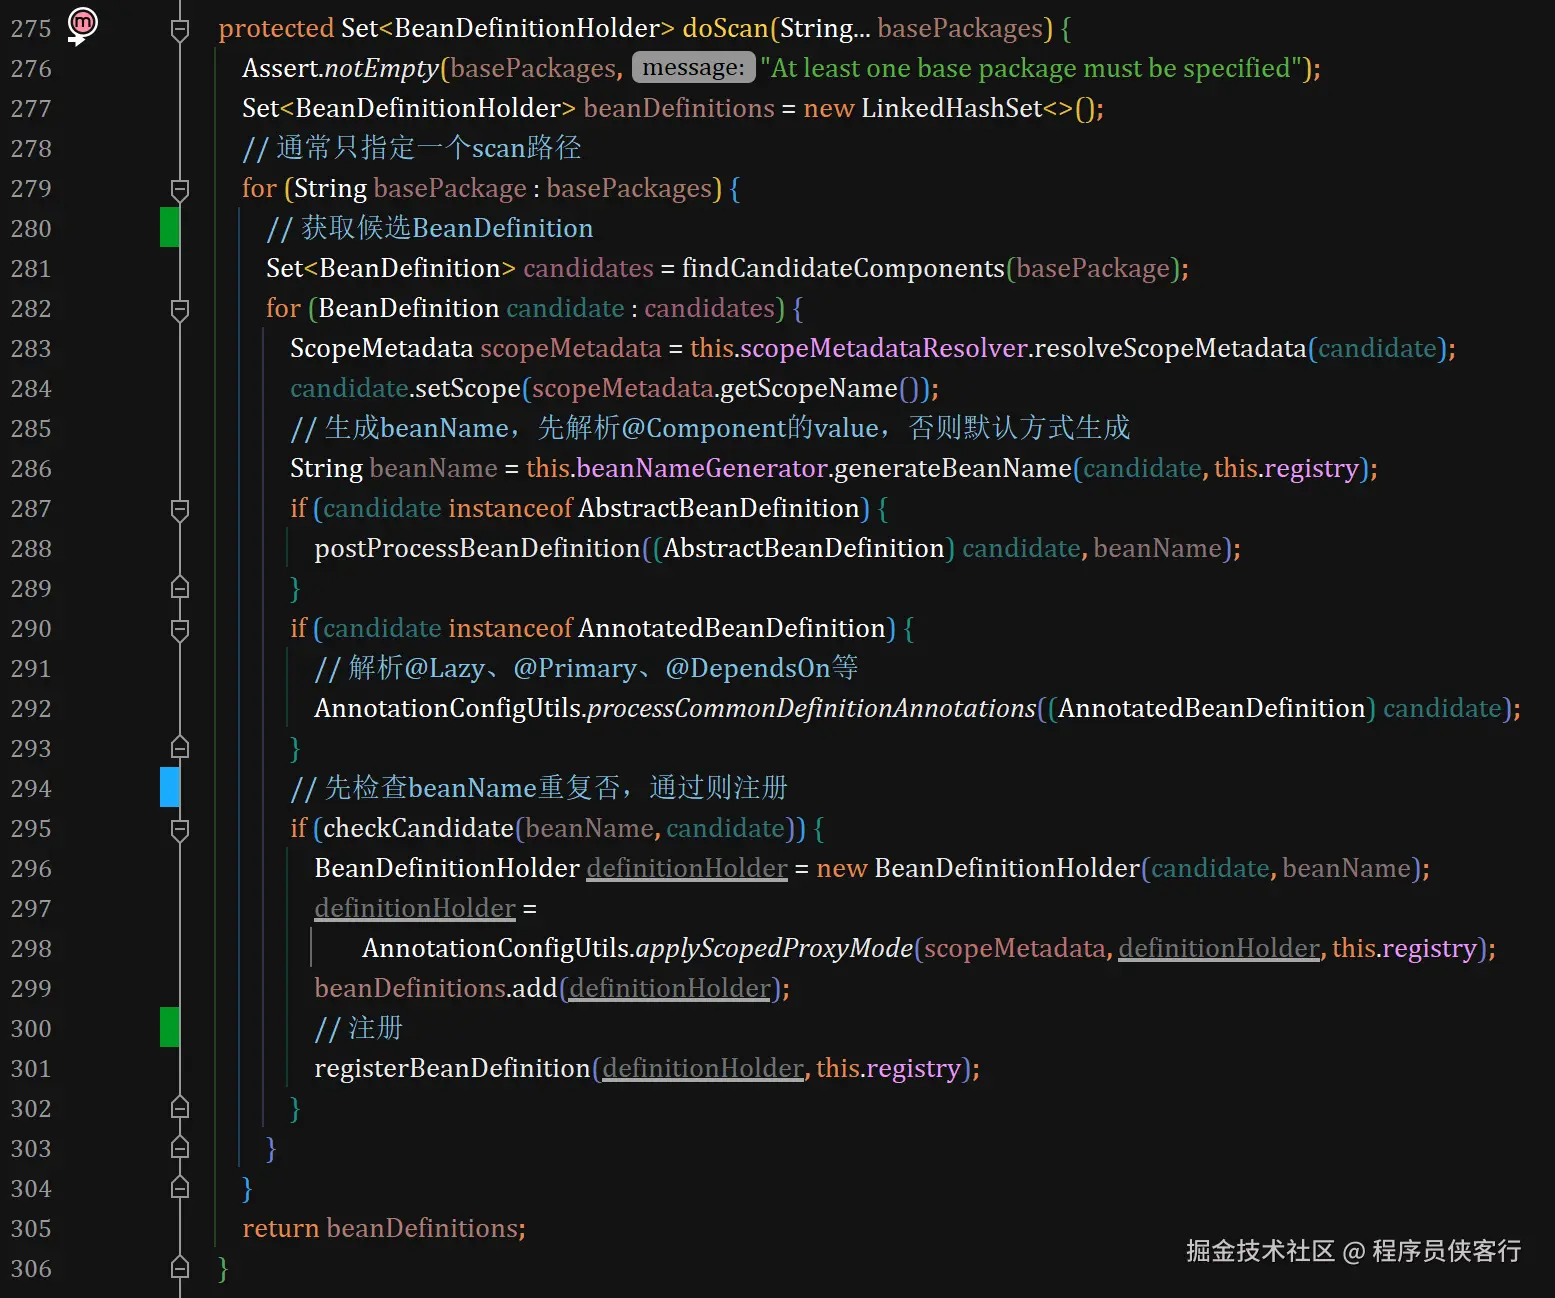Click line number 286
Image resolution: width=1555 pixels, height=1298 pixels.
[31, 468]
